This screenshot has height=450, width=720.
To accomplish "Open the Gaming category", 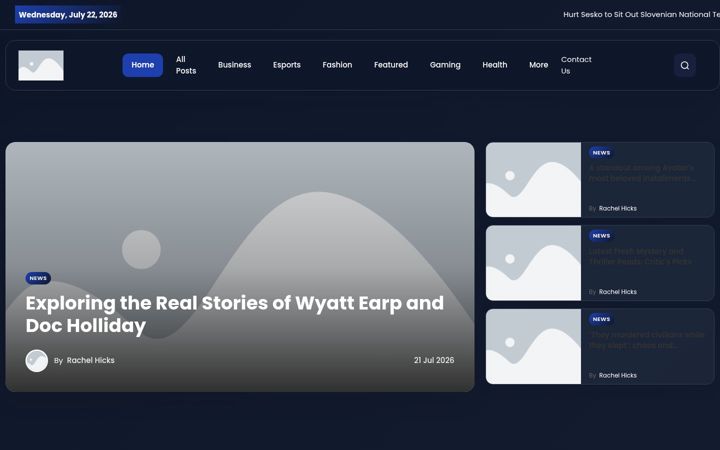I will [x=445, y=65].
